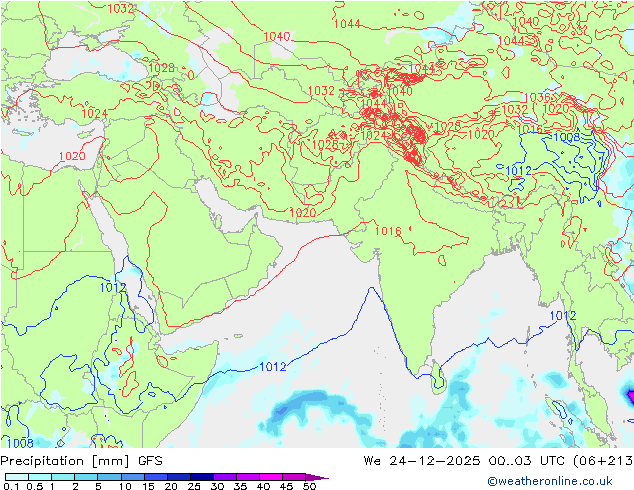The width and height of the screenshot is (634, 490).
Task: Click the '1012' label over the Arabian Sea
Action: click(x=273, y=367)
